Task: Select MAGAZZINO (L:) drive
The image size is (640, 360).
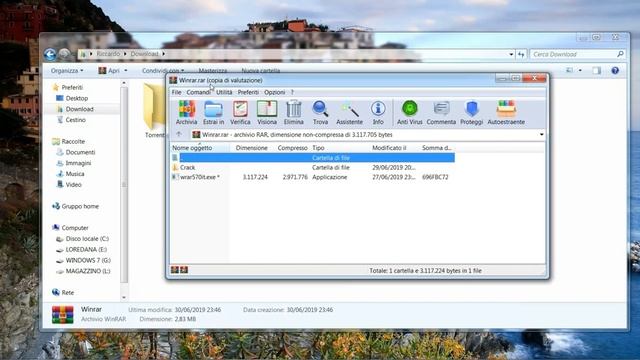Action: [x=88, y=271]
